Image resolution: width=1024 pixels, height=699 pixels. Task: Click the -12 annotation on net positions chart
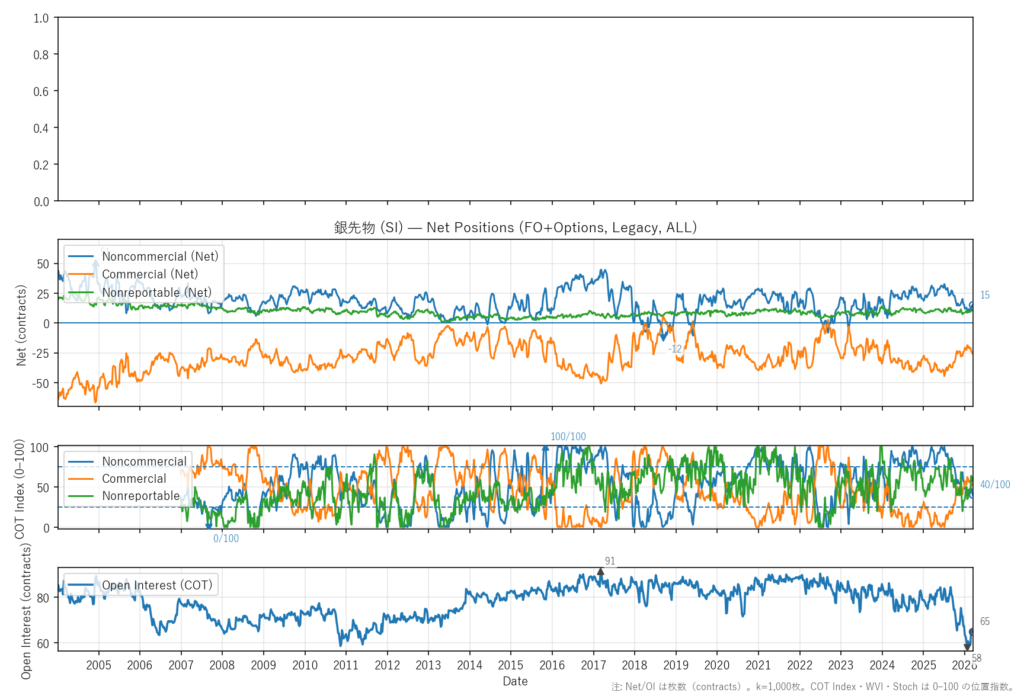[675, 348]
